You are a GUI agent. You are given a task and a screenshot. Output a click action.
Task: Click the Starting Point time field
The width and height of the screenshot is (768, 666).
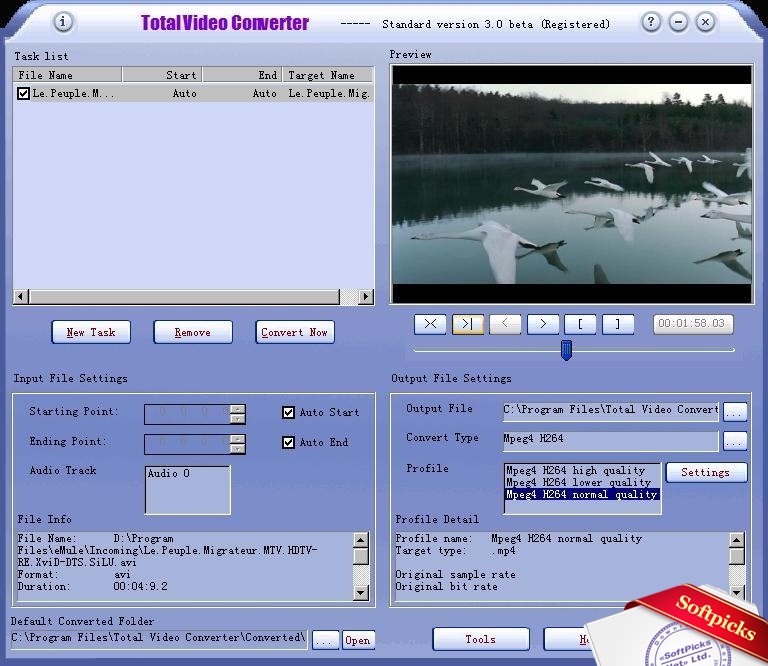coord(188,414)
